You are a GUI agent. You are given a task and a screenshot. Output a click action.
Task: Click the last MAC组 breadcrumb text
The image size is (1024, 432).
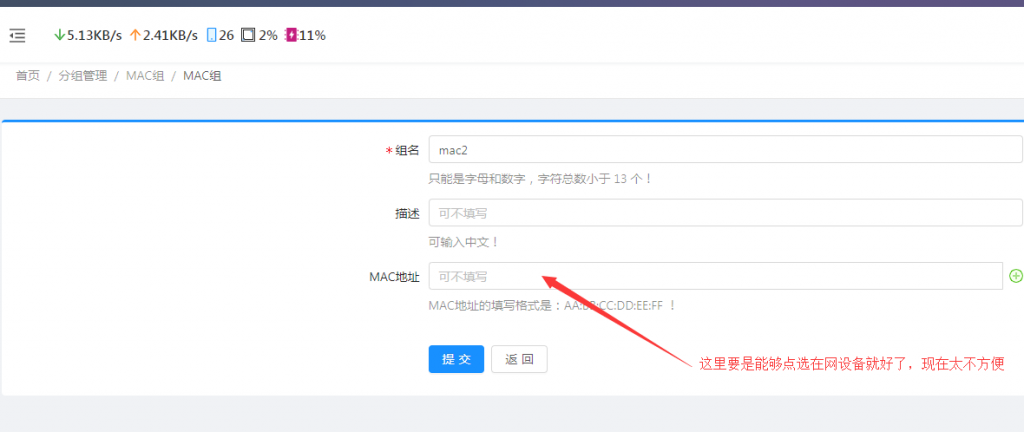pyautogui.click(x=202, y=76)
